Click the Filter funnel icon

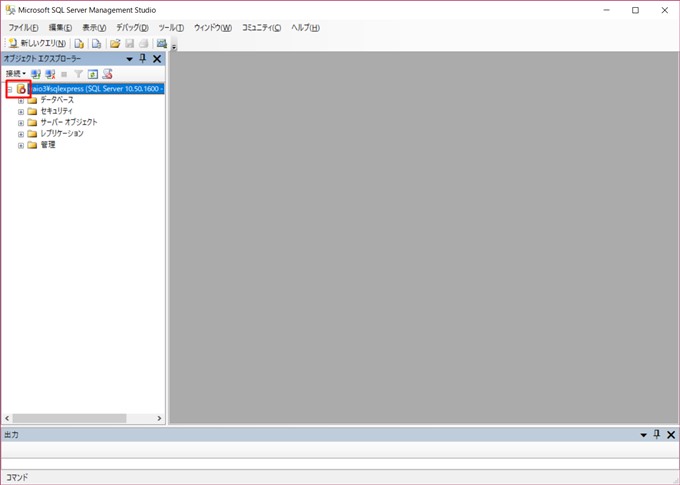tap(78, 74)
